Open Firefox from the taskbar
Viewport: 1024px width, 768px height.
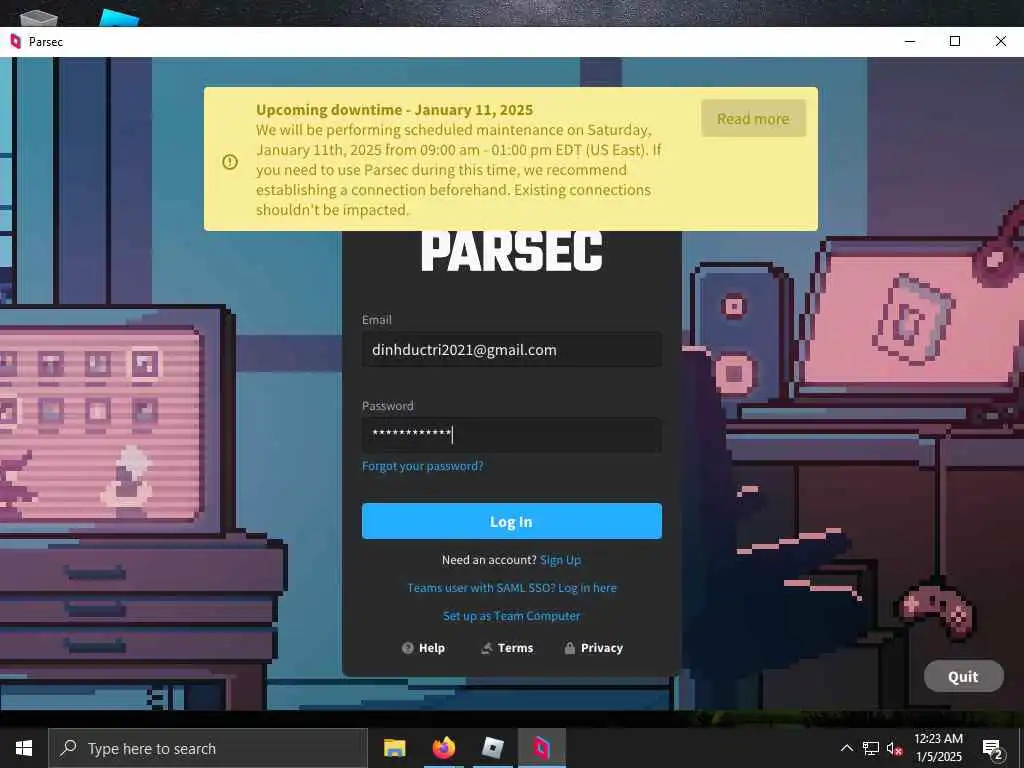pos(443,748)
